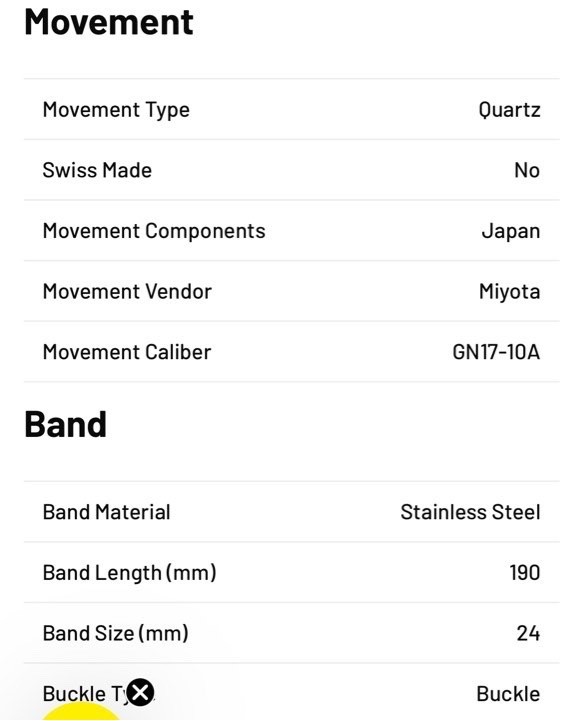Select the GN17-10A caliber value
The width and height of the screenshot is (584, 721).
[496, 352]
